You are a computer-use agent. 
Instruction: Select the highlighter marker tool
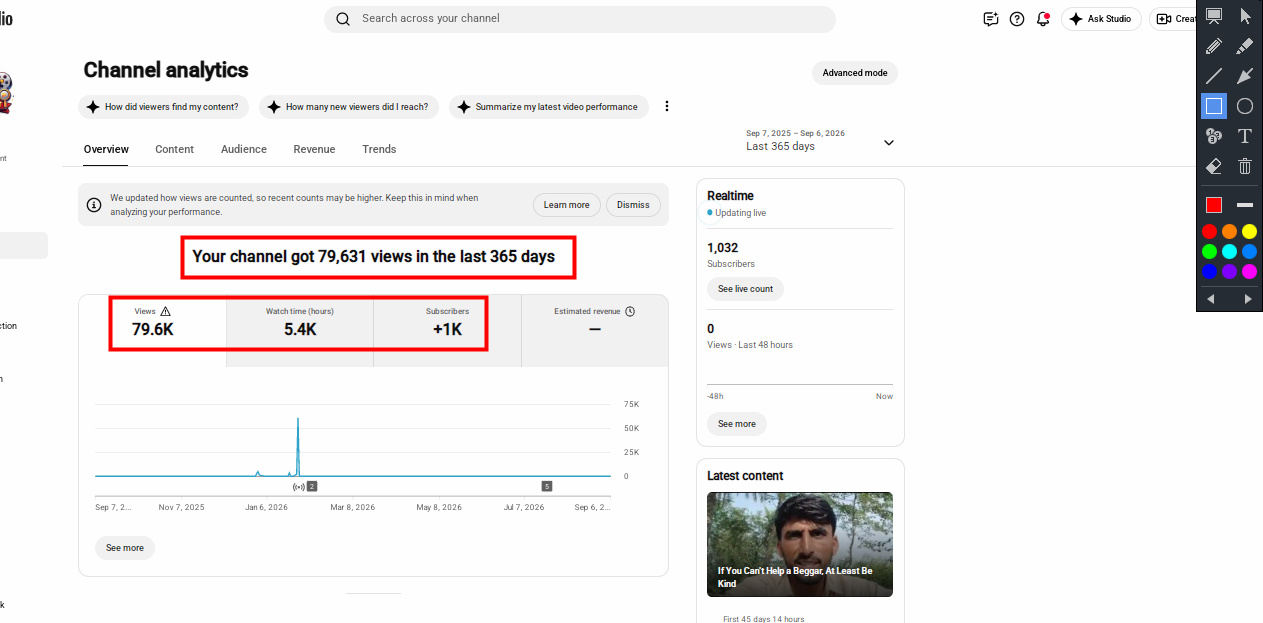tap(1245, 46)
